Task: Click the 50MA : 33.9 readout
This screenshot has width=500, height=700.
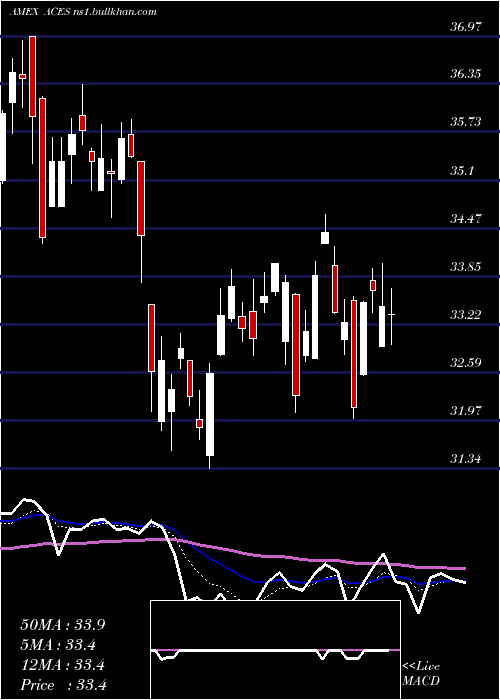Action: (62, 625)
